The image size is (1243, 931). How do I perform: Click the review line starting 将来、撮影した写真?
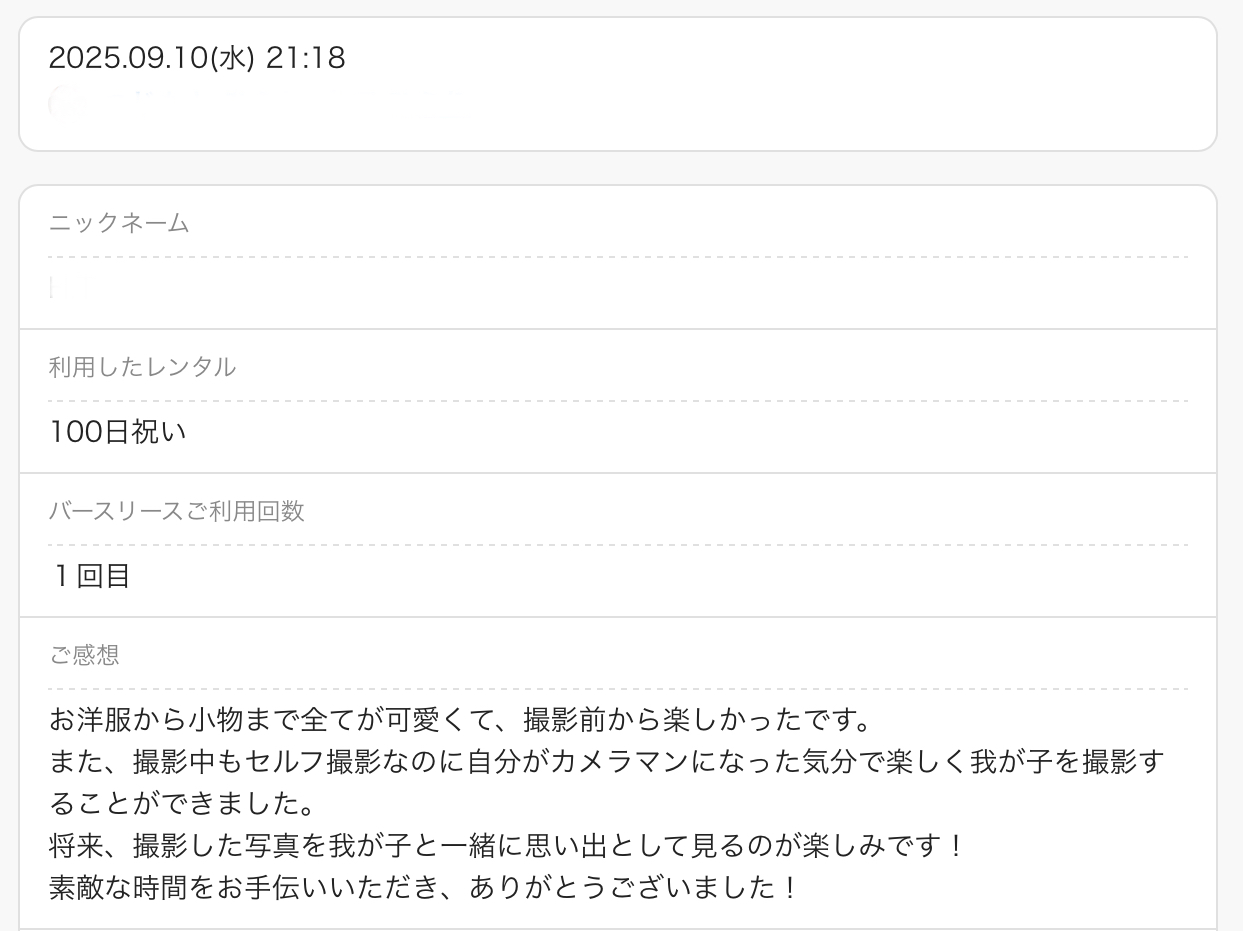pyautogui.click(x=505, y=846)
